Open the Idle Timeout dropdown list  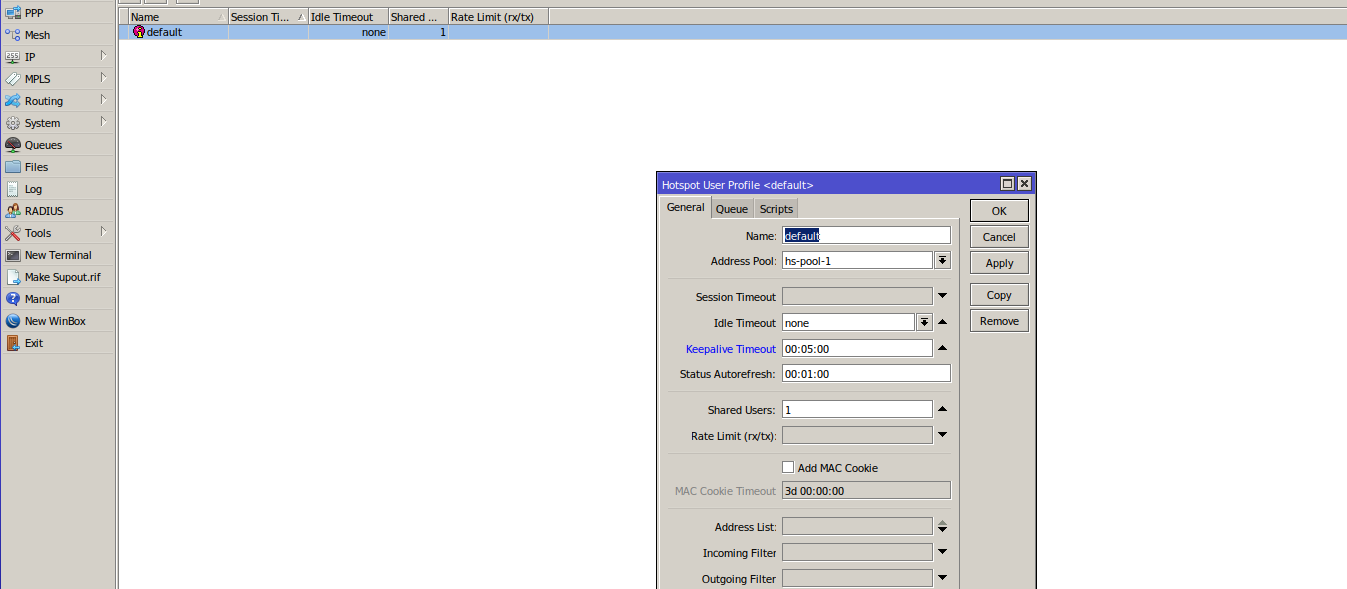pos(924,322)
